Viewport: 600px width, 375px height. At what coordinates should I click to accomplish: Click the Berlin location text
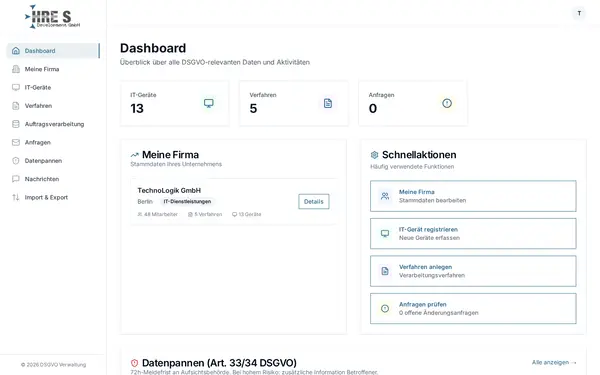(145, 201)
